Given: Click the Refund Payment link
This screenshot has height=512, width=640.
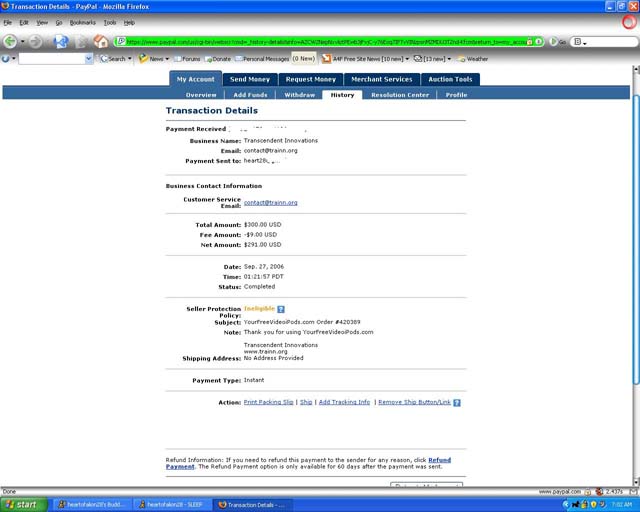Looking at the screenshot, I should tap(440, 460).
